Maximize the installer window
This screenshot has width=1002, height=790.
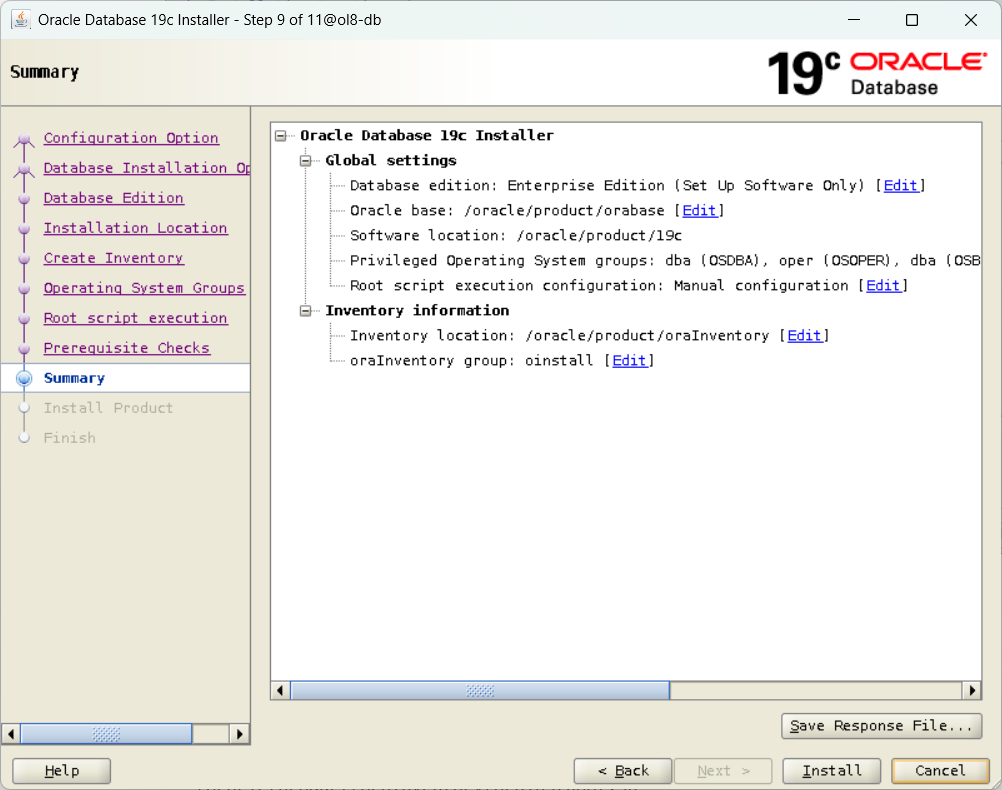[x=912, y=20]
